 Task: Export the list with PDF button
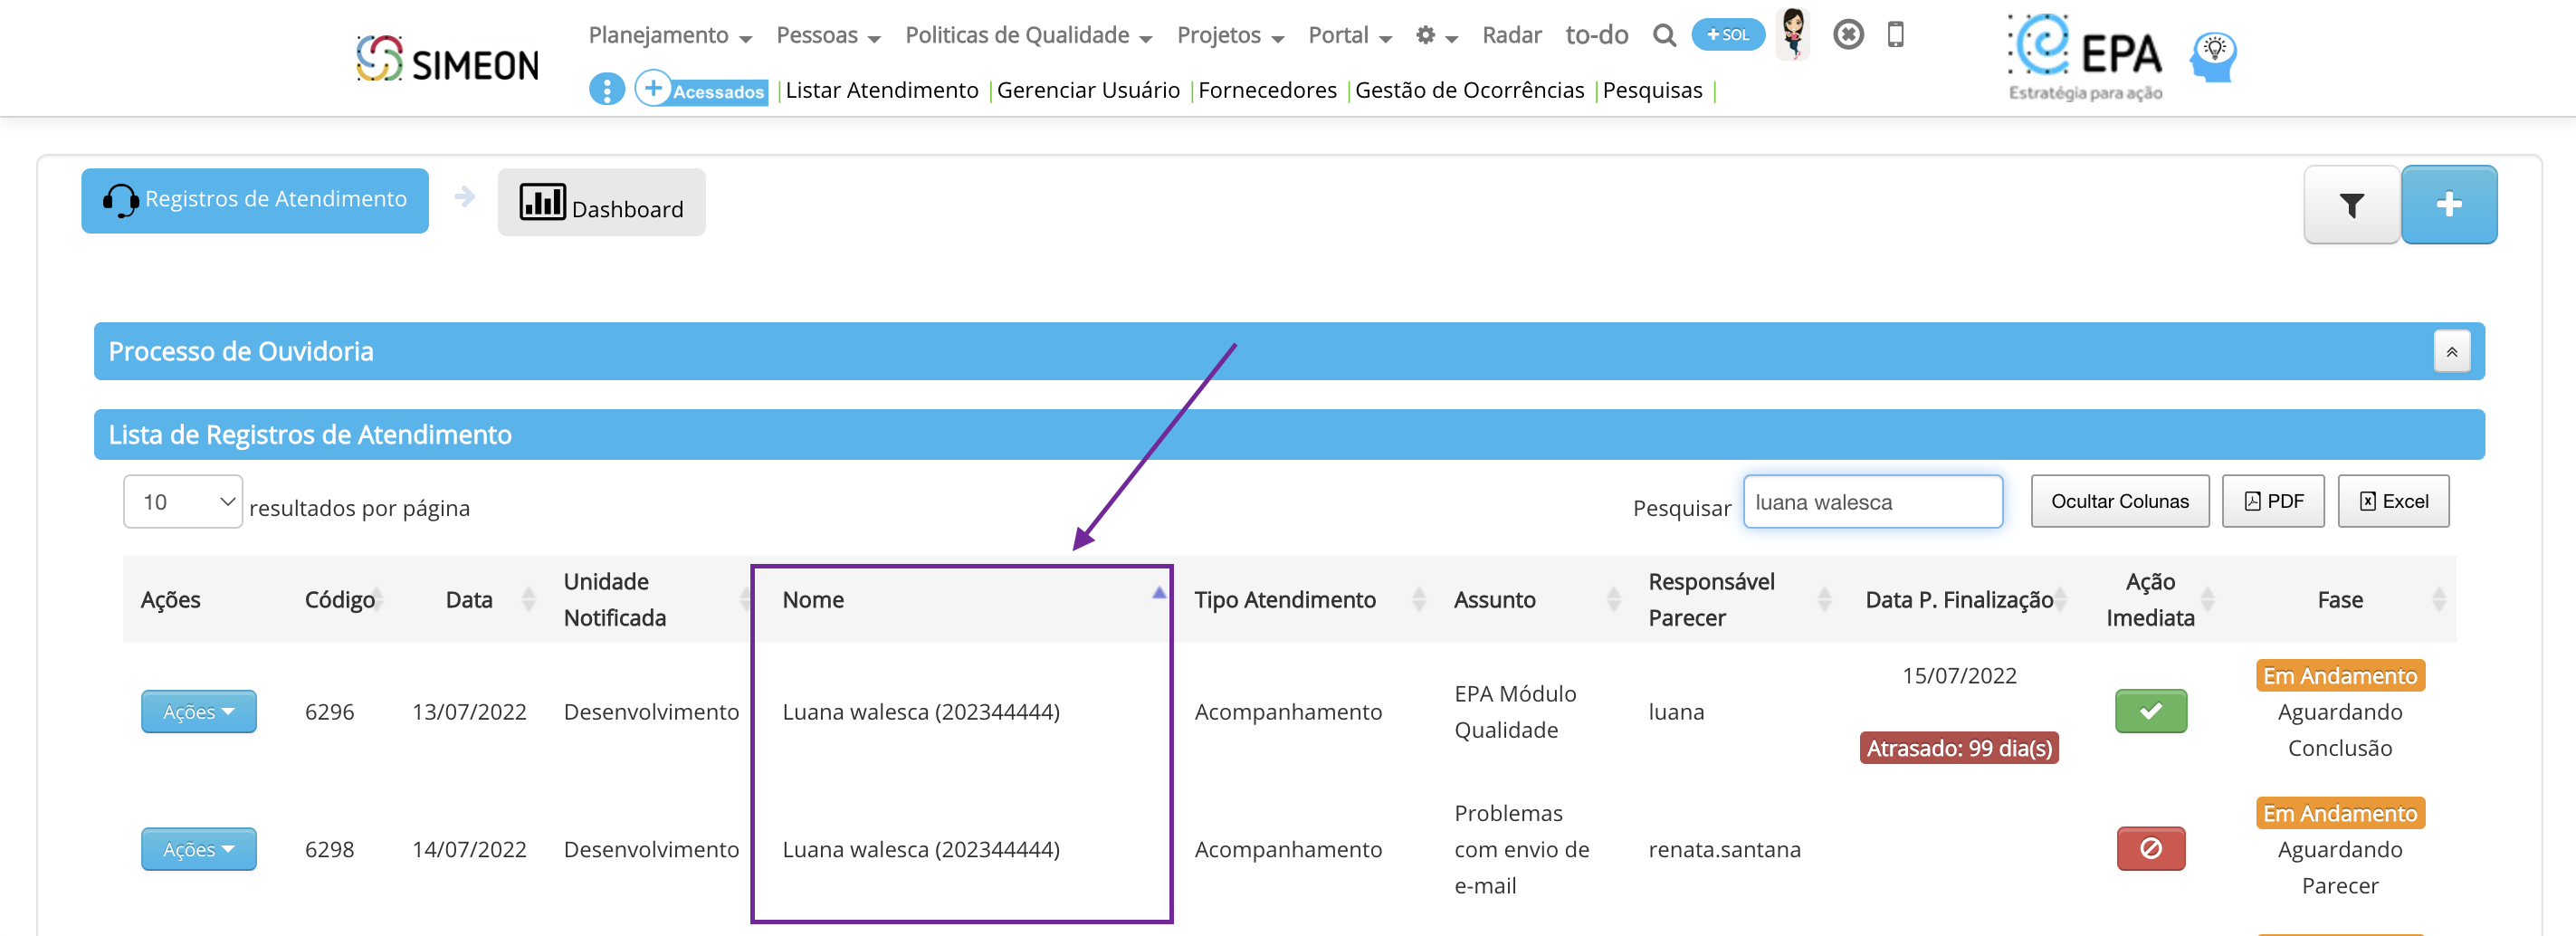click(x=2272, y=502)
